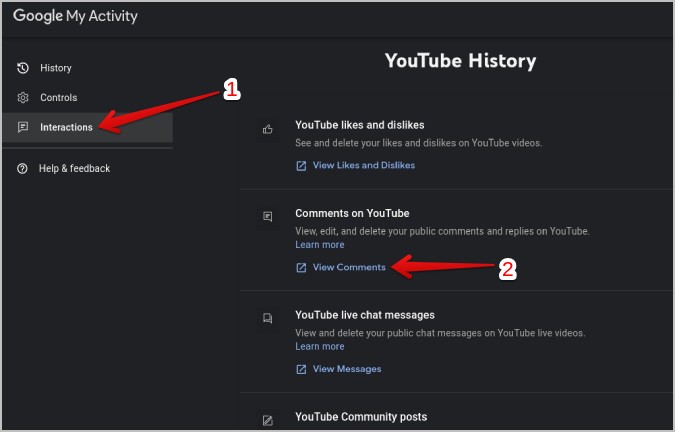Click the History clock icon in sidebar
Viewport: 675px width, 432px height.
pyautogui.click(x=23, y=68)
